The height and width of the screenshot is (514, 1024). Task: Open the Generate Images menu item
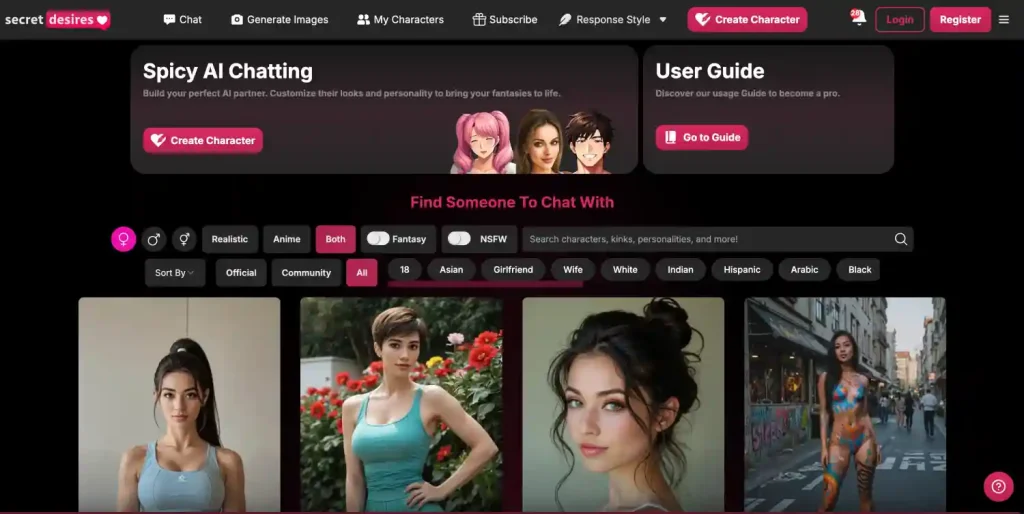pos(279,19)
